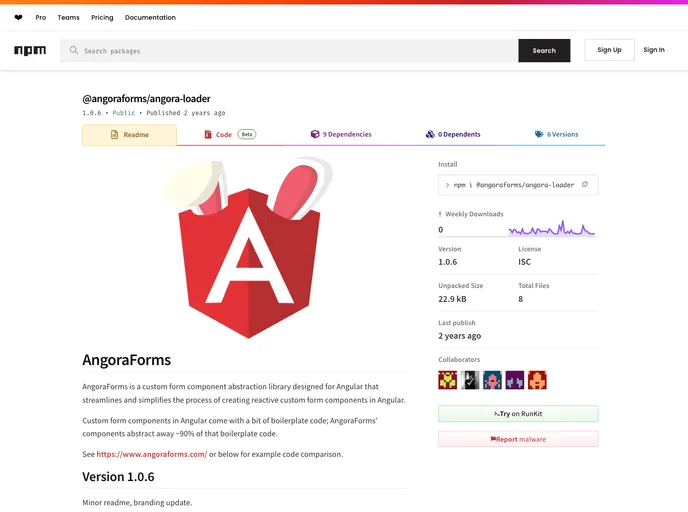Screen dimensions: 688x512
Task: Click the 'Unpacked Size' label
Action: click(461, 286)
